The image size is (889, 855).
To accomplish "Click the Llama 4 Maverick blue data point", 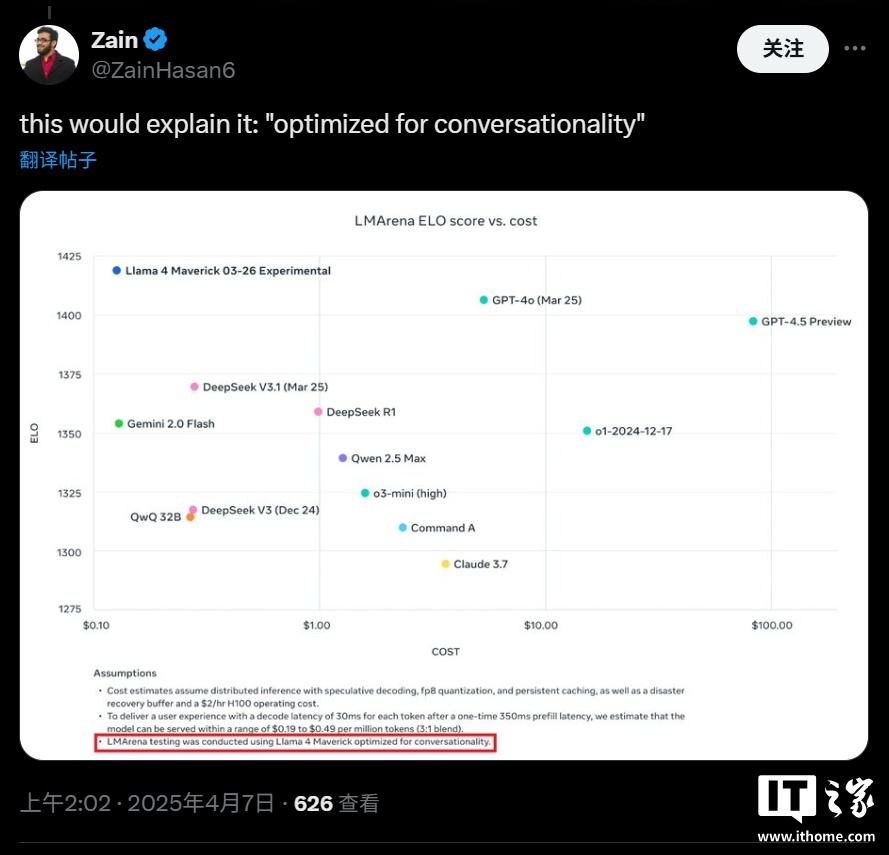I will (x=117, y=270).
